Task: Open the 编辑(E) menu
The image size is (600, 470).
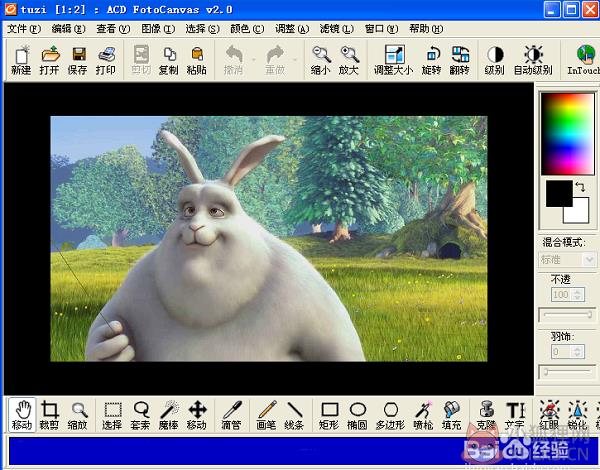Action: pos(68,29)
